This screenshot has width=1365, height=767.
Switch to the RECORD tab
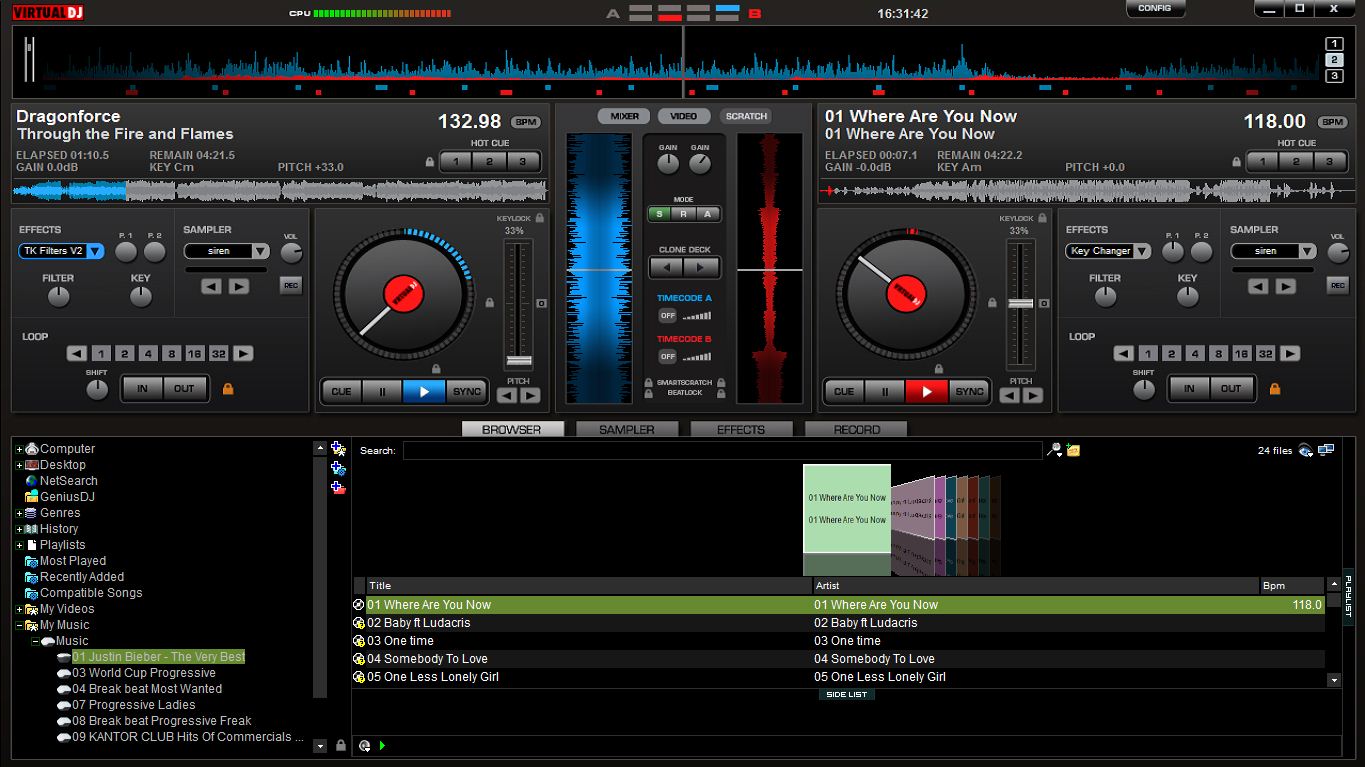857,429
